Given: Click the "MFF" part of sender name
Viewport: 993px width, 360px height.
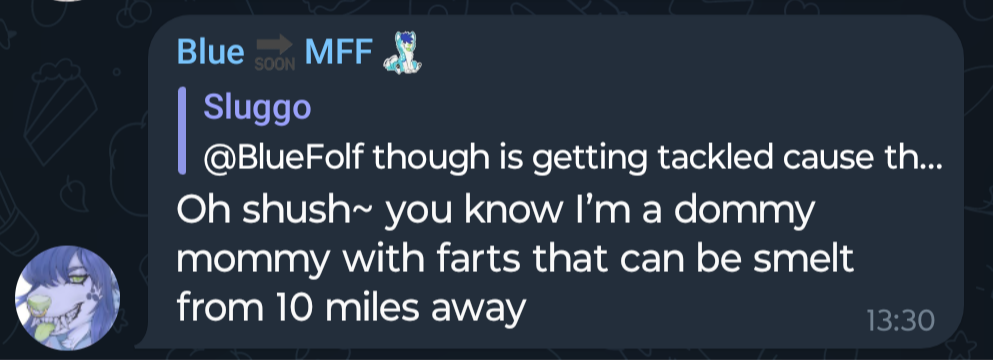Looking at the screenshot, I should pyautogui.click(x=338, y=52).
